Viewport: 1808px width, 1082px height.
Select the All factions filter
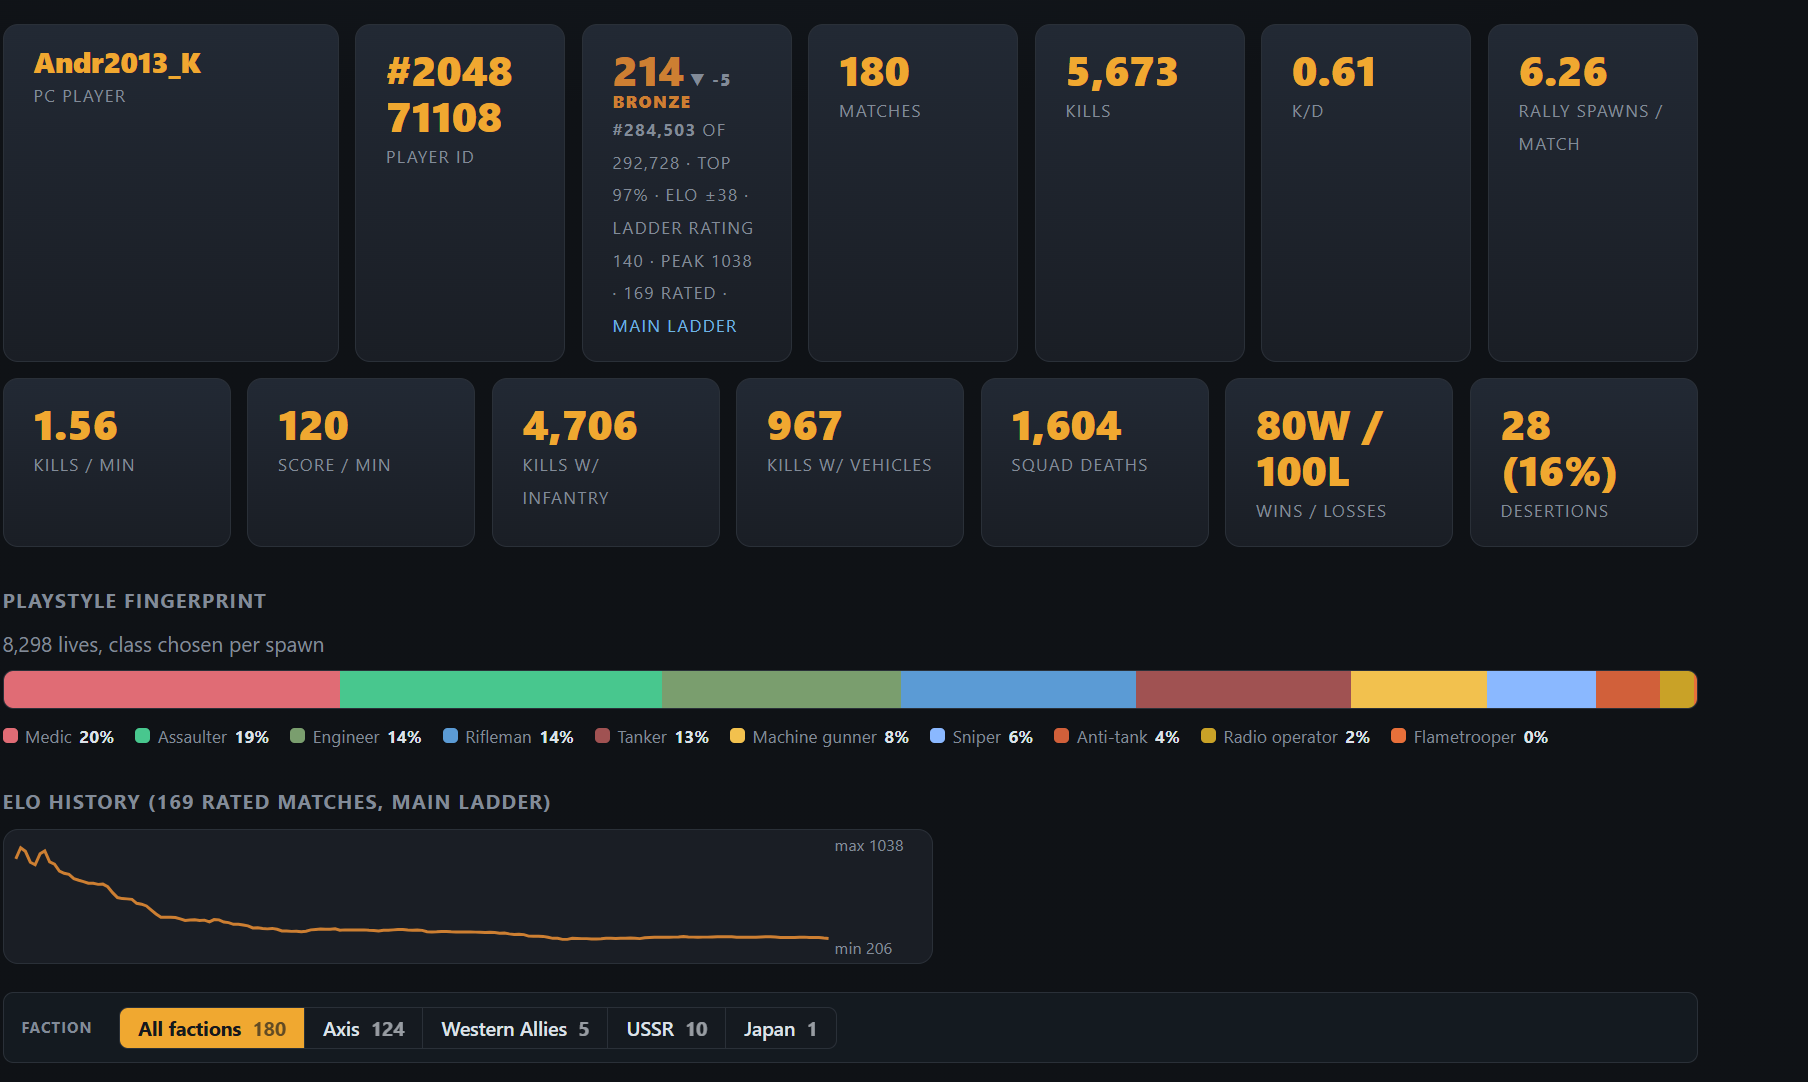pyautogui.click(x=212, y=1028)
